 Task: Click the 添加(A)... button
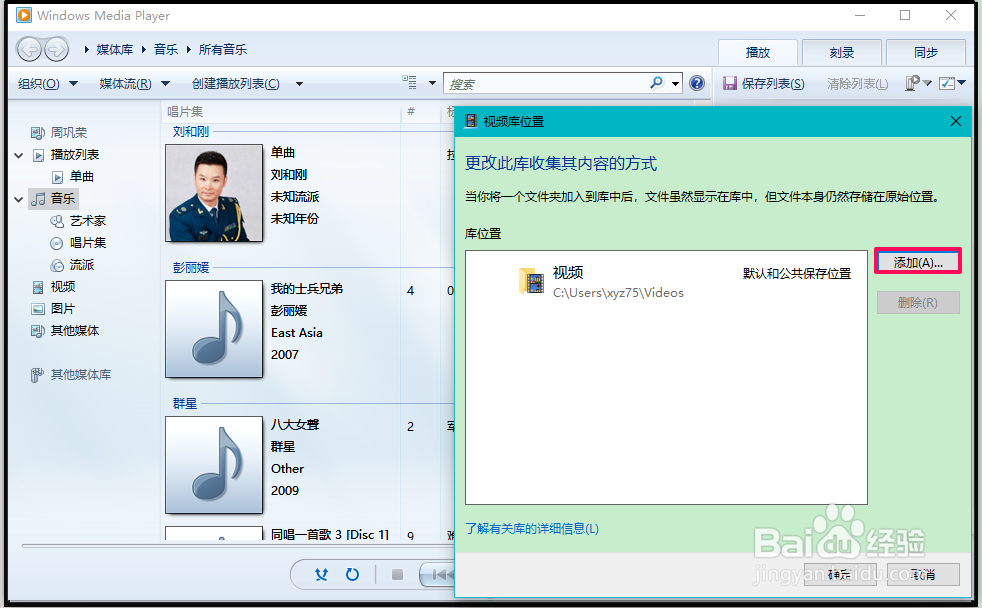[917, 261]
